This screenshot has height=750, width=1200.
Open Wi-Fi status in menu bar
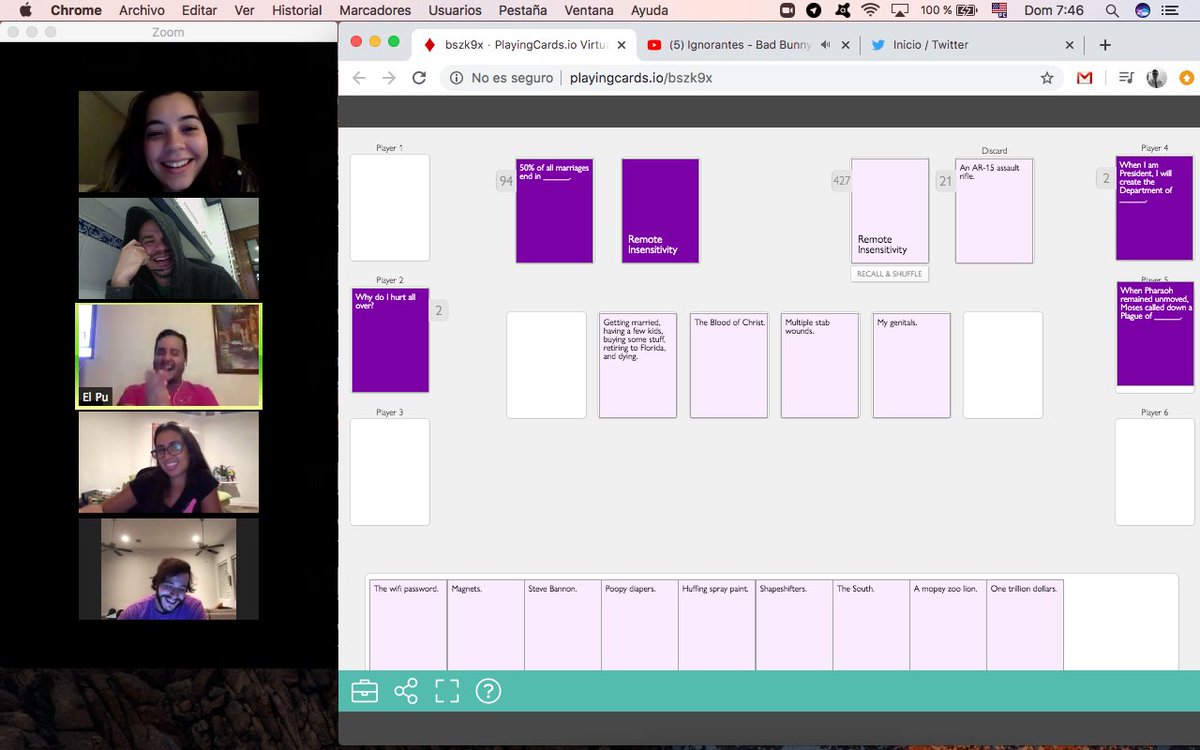pyautogui.click(x=870, y=10)
